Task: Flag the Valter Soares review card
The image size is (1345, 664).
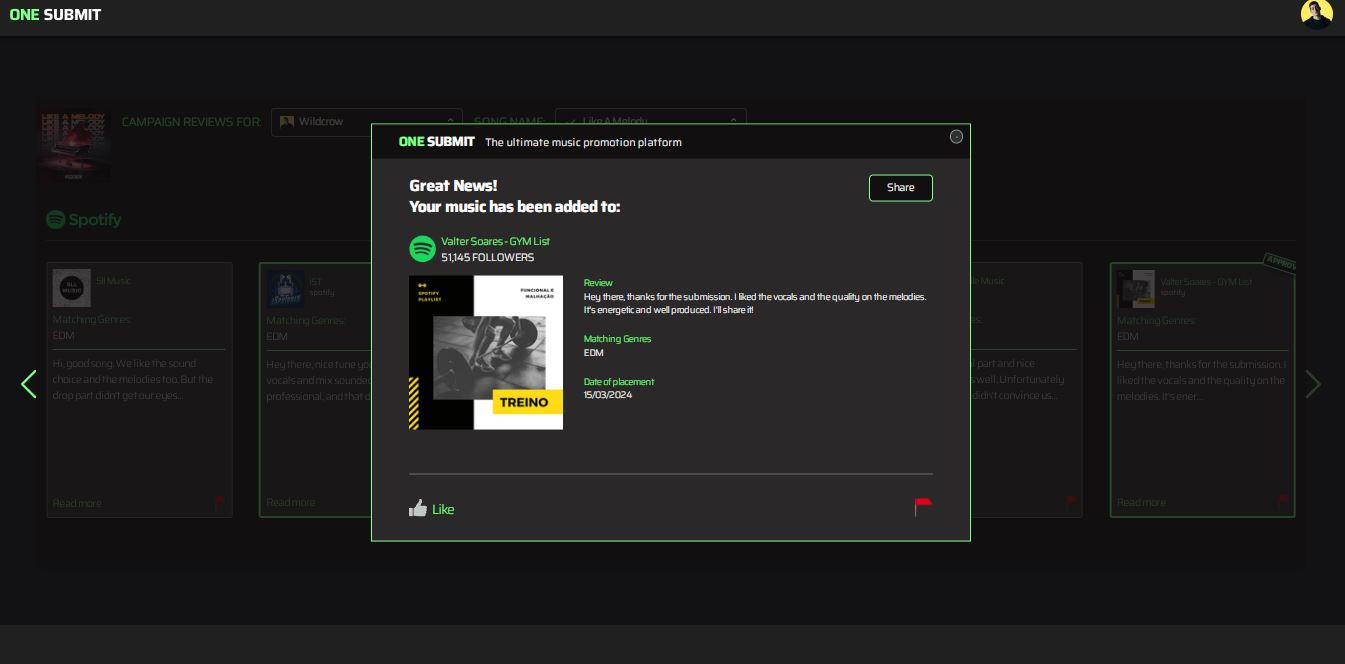Action: tap(1283, 501)
